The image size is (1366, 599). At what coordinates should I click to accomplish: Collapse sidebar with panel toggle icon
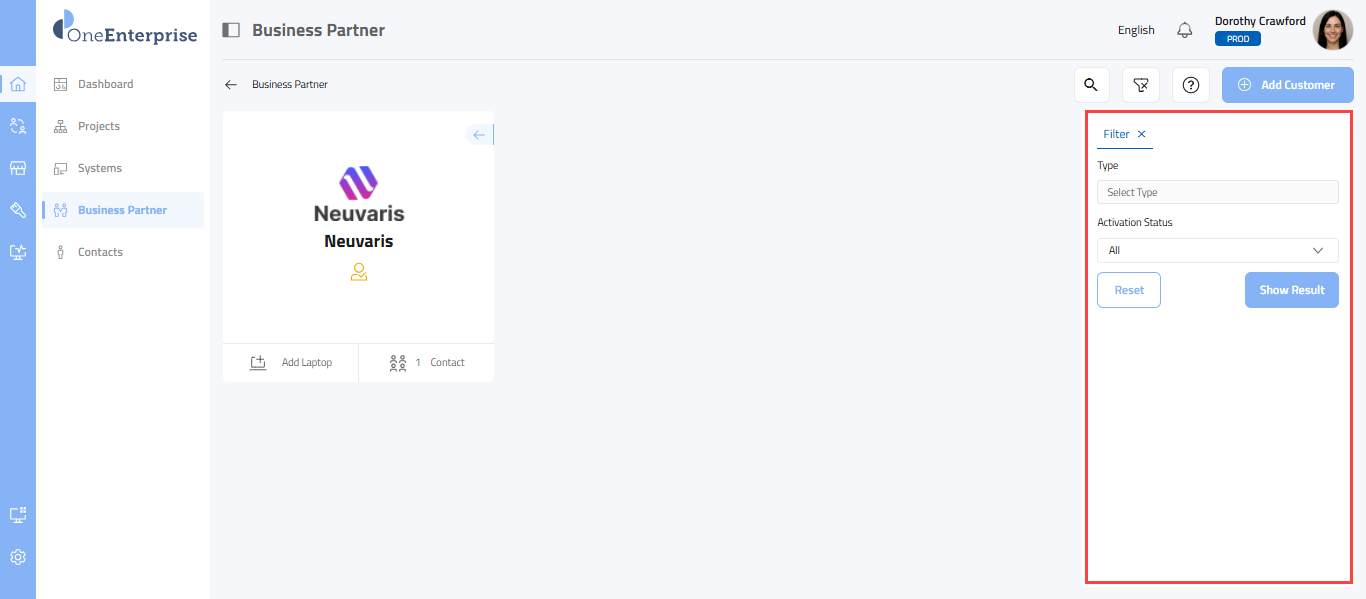tap(231, 30)
